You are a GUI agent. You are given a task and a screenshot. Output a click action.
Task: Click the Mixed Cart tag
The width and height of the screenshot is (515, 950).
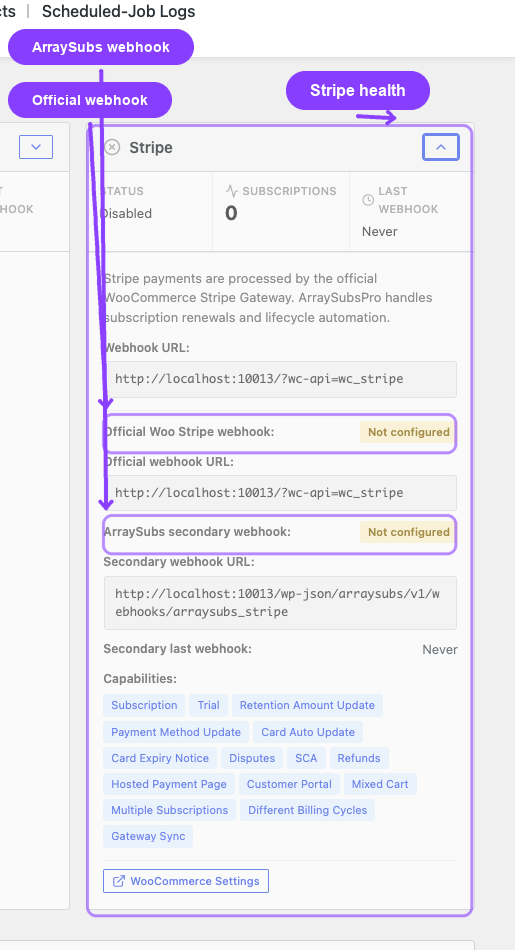coord(380,784)
